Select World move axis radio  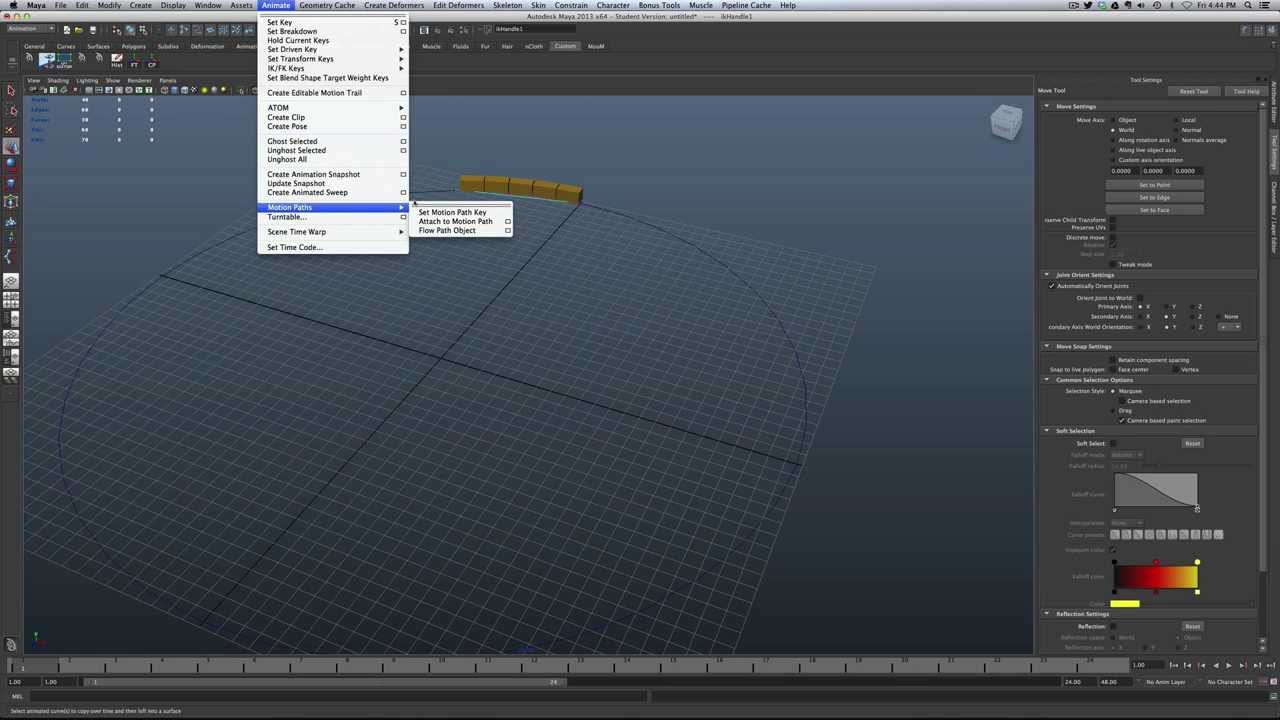(x=1112, y=130)
